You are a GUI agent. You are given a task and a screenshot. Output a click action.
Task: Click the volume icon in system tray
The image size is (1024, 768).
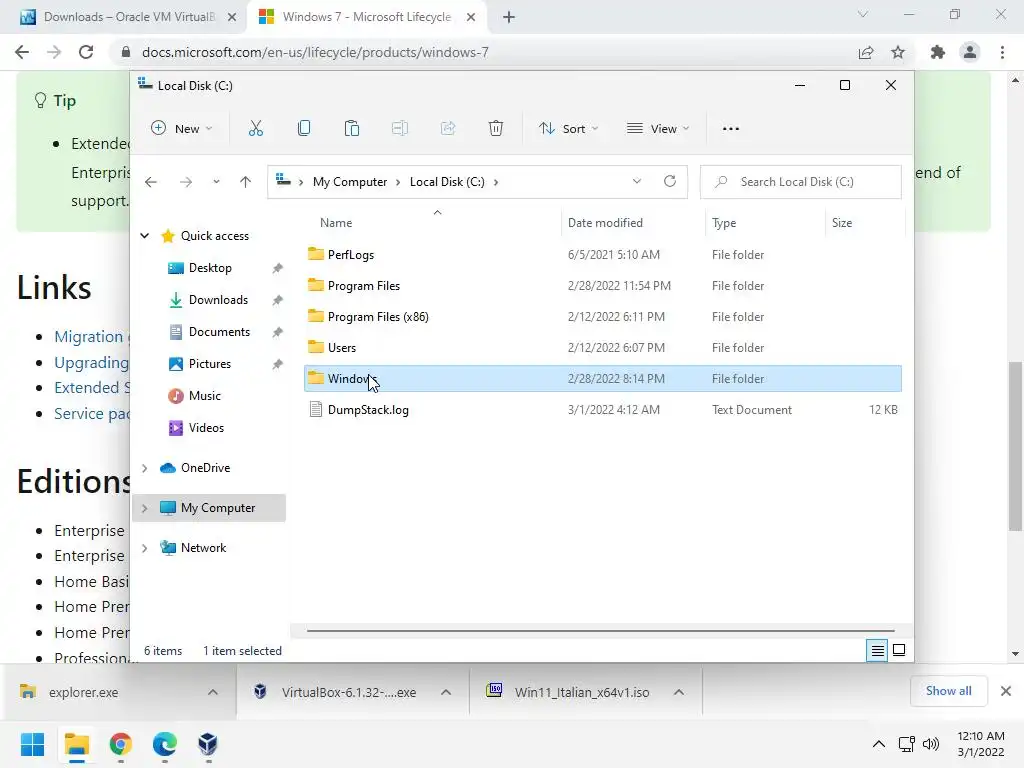click(x=931, y=744)
